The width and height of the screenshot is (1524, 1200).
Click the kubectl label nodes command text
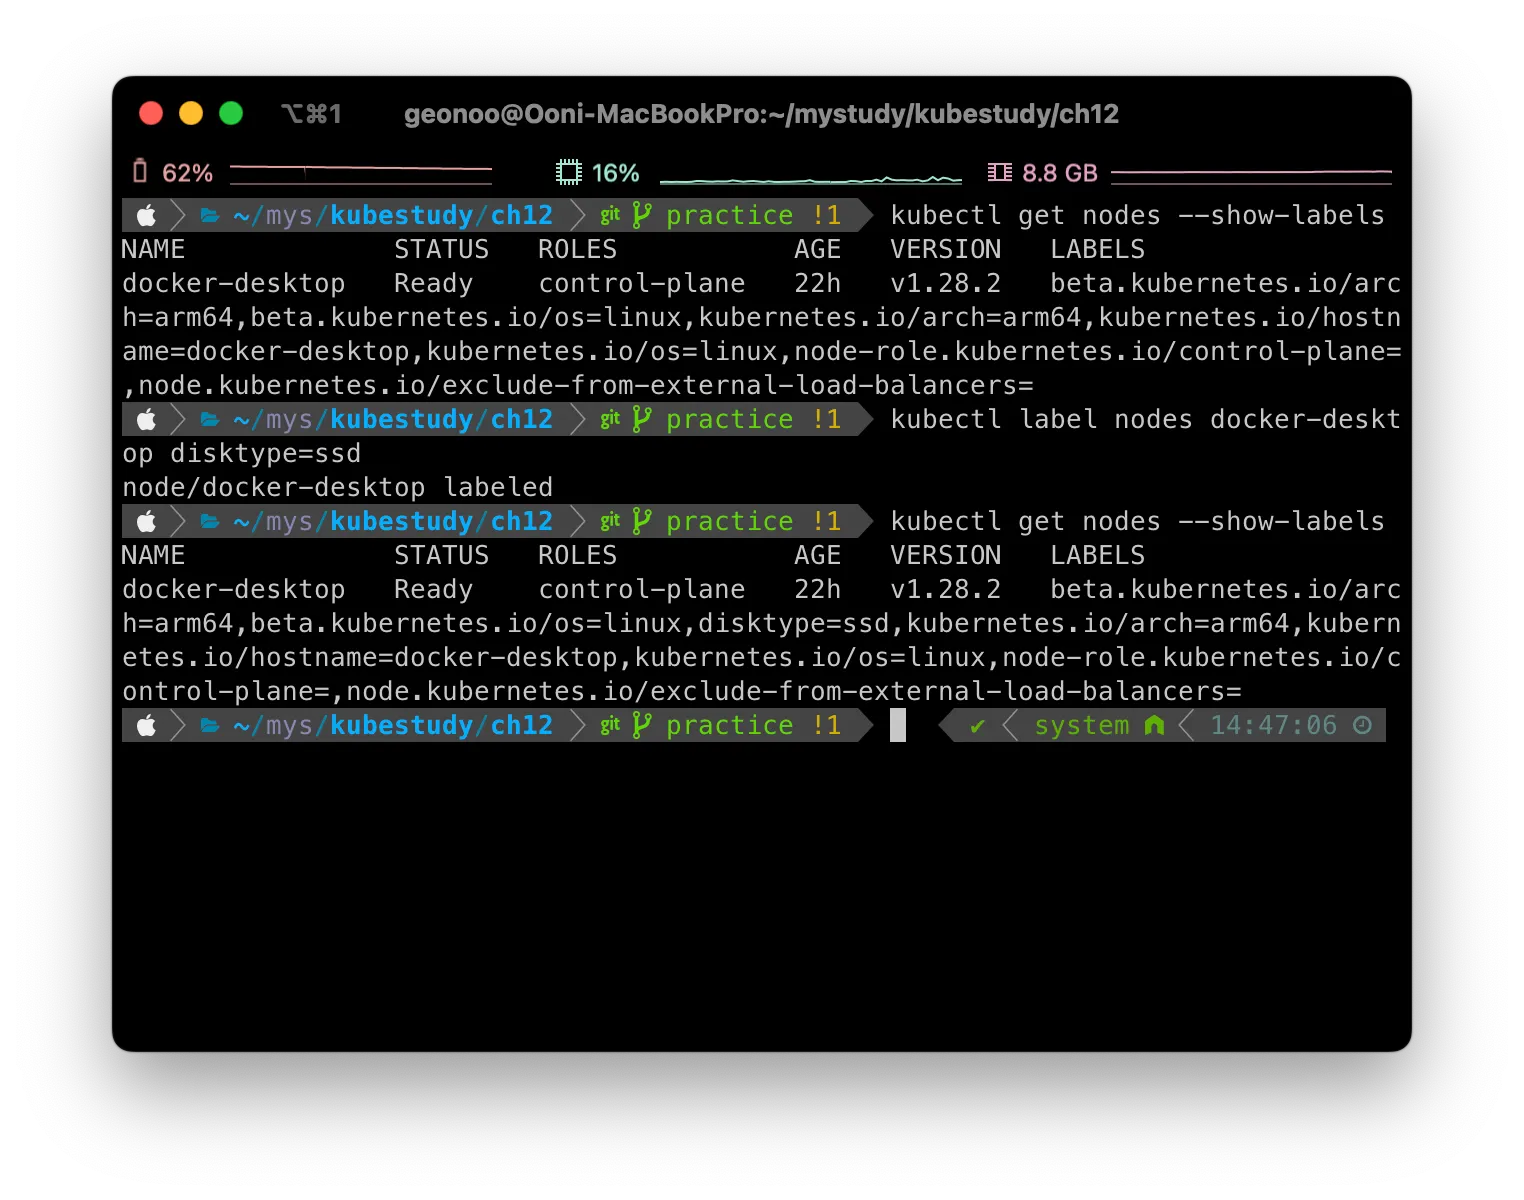(x=1145, y=420)
